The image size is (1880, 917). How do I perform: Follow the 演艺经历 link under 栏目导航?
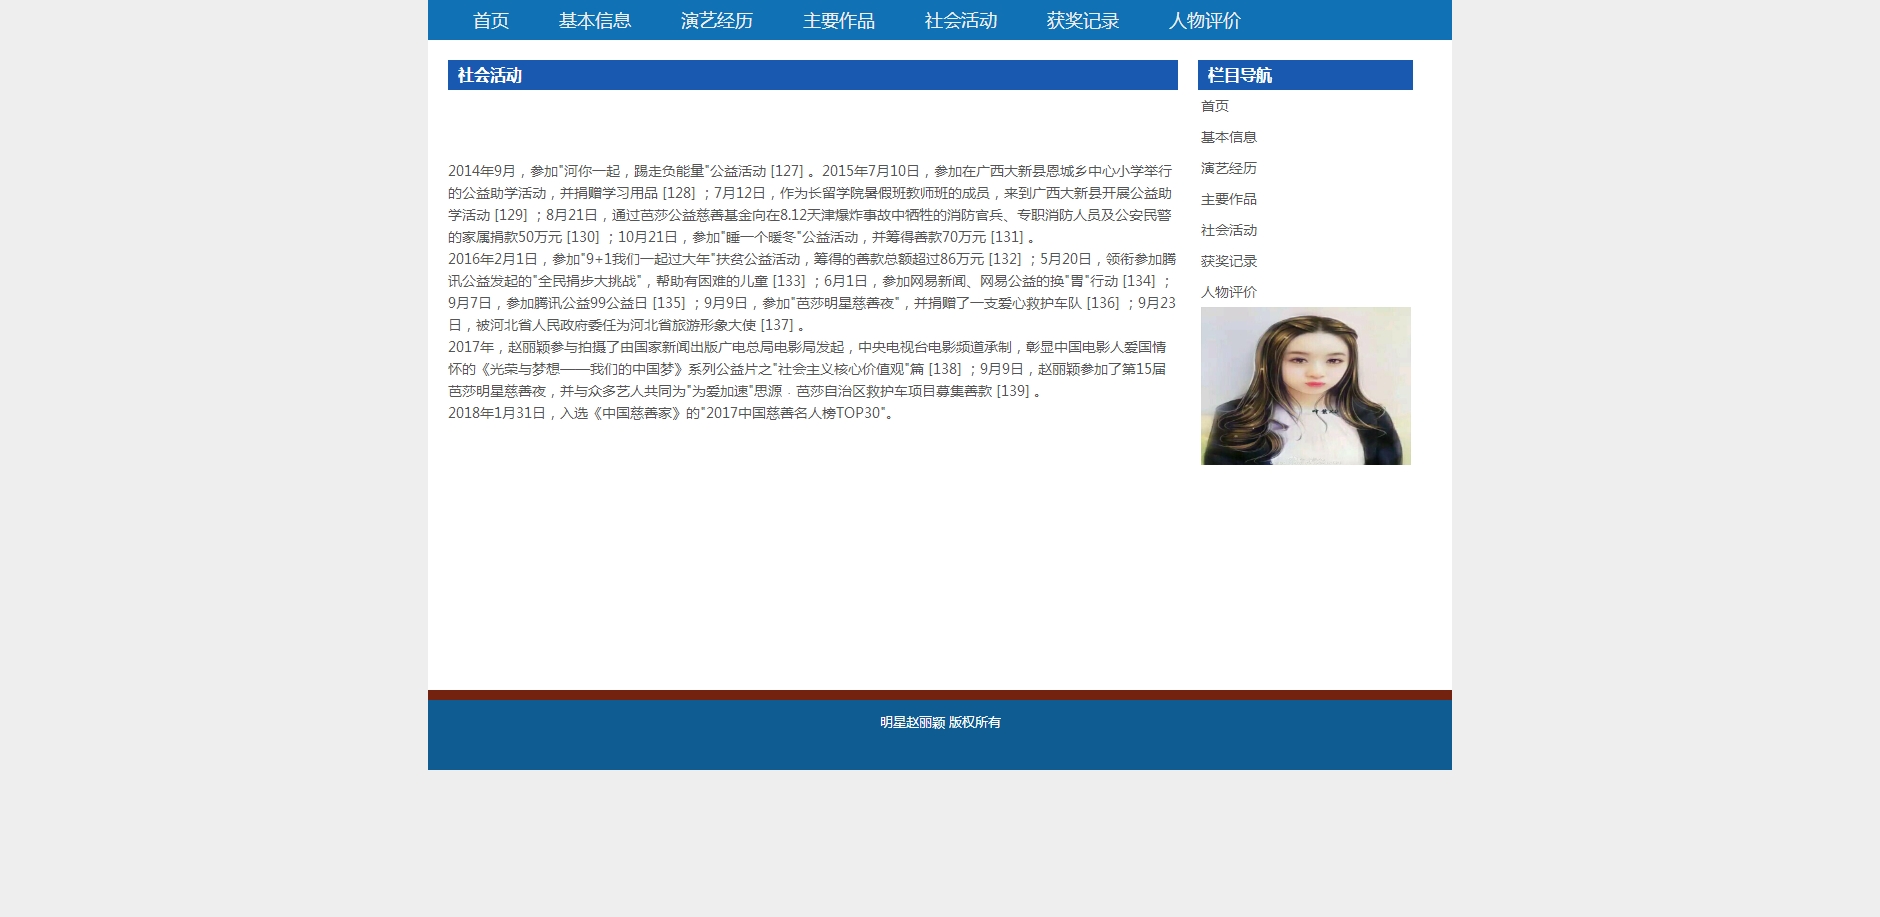[1228, 168]
